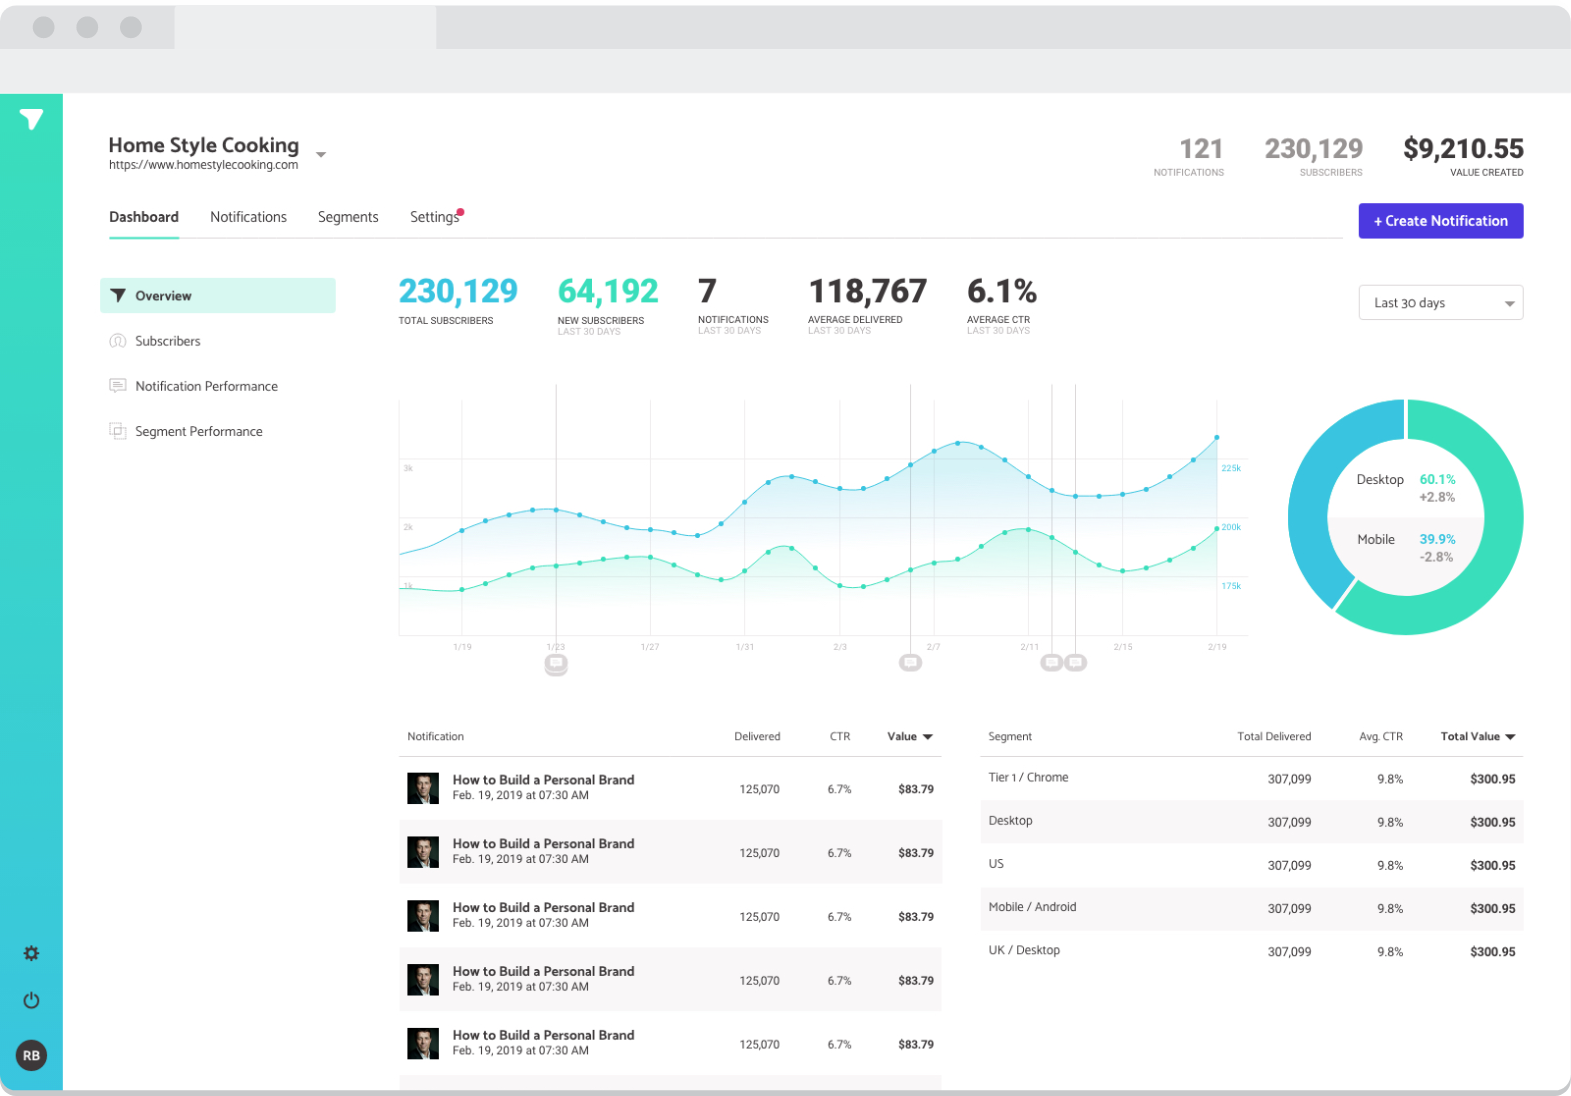
Task: Open the RB user avatar
Action: [31, 1055]
